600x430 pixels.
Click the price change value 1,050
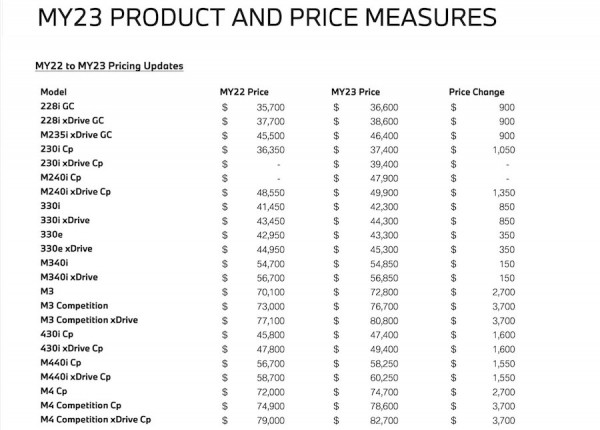(501, 149)
